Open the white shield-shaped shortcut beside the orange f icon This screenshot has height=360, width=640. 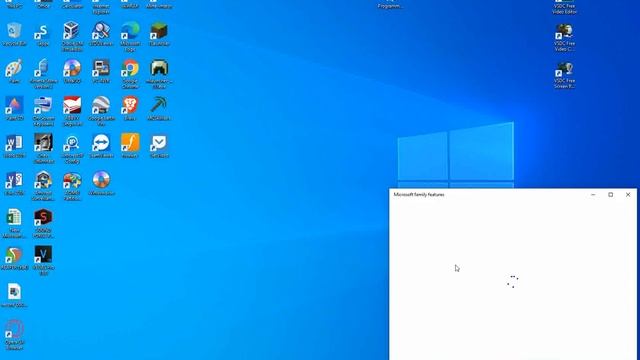point(159,143)
